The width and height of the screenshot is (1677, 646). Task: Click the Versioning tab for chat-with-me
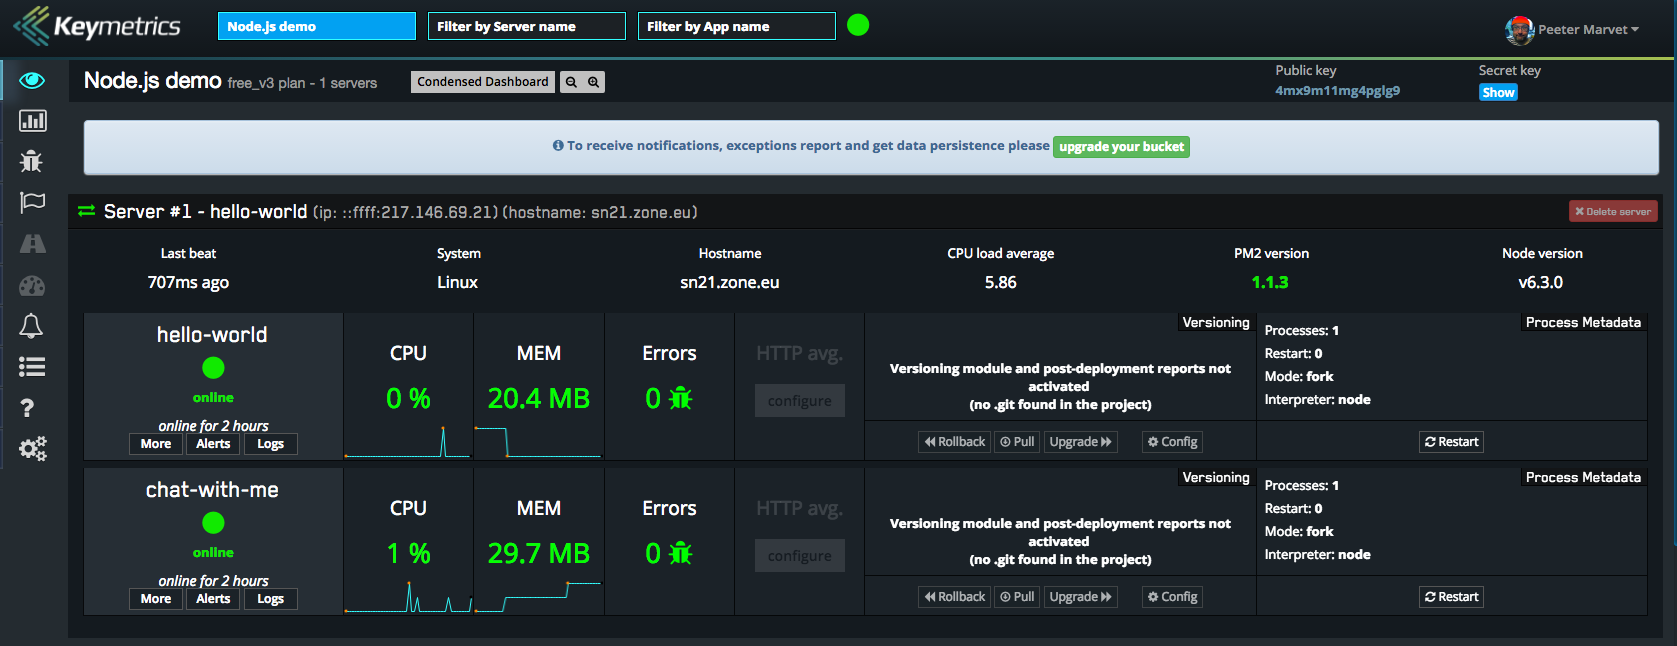(1216, 477)
